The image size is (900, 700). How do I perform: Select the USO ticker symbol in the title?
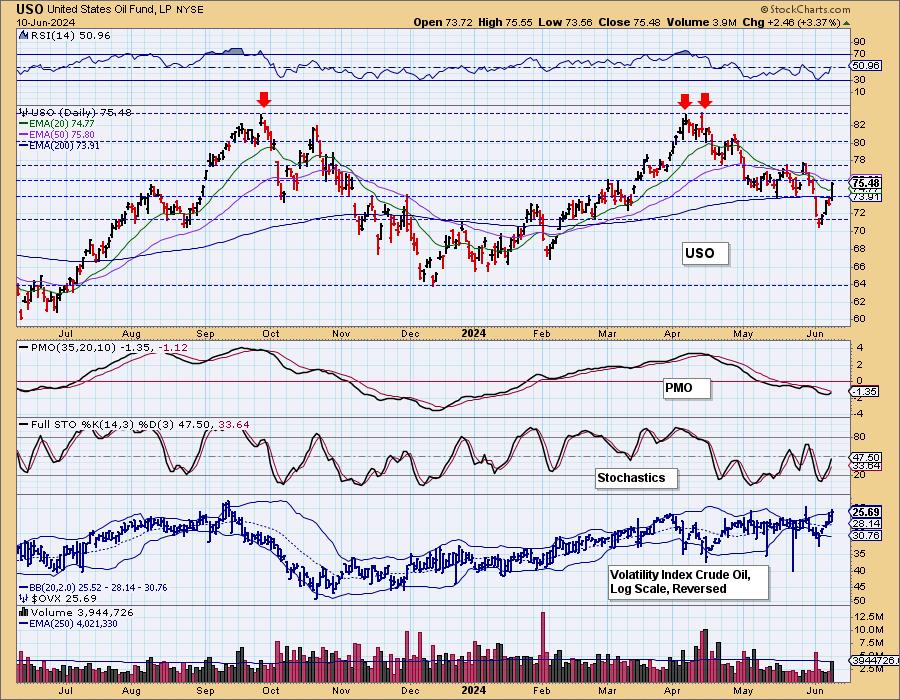[29, 9]
